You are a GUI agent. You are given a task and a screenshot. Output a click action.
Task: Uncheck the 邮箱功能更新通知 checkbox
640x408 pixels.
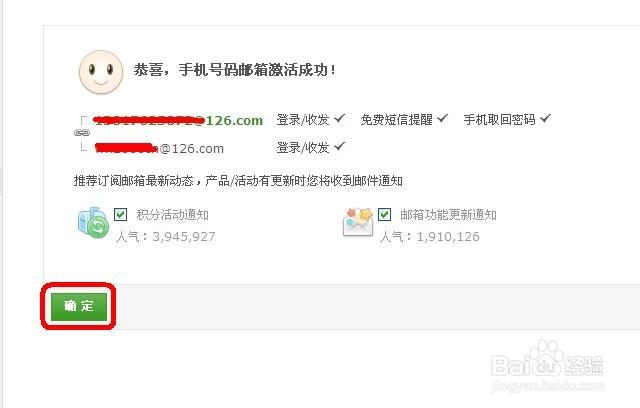click(x=384, y=214)
